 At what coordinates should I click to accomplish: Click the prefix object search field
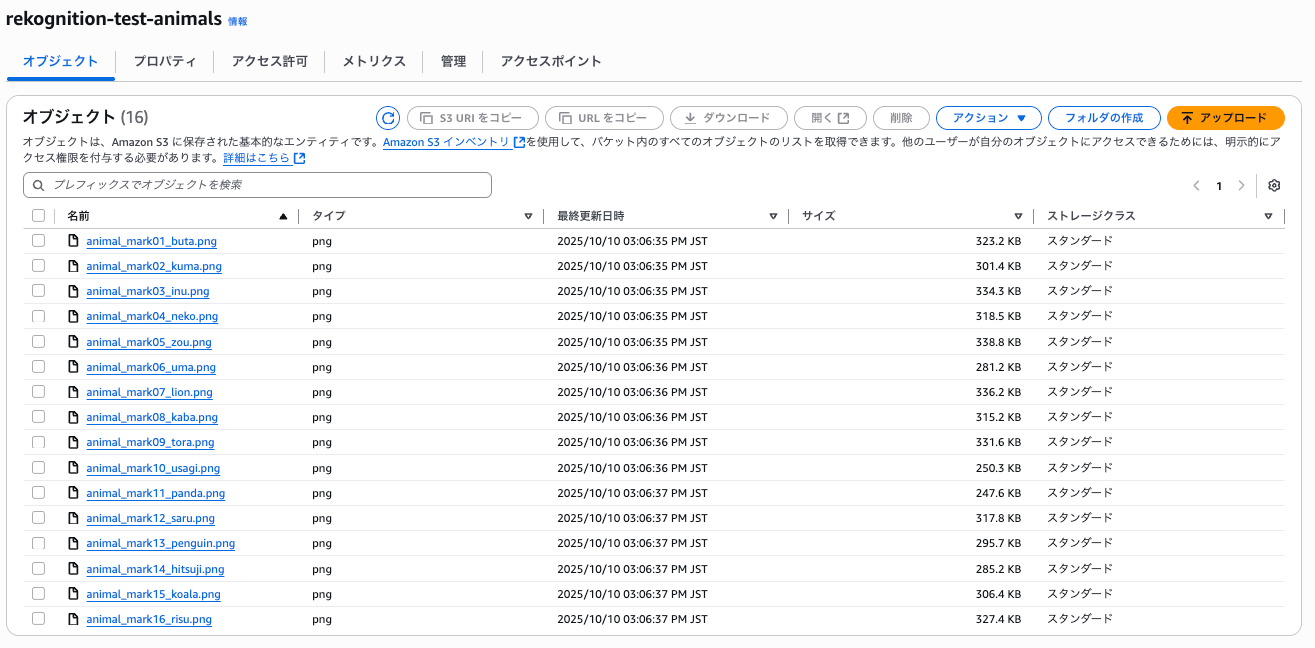pos(257,185)
